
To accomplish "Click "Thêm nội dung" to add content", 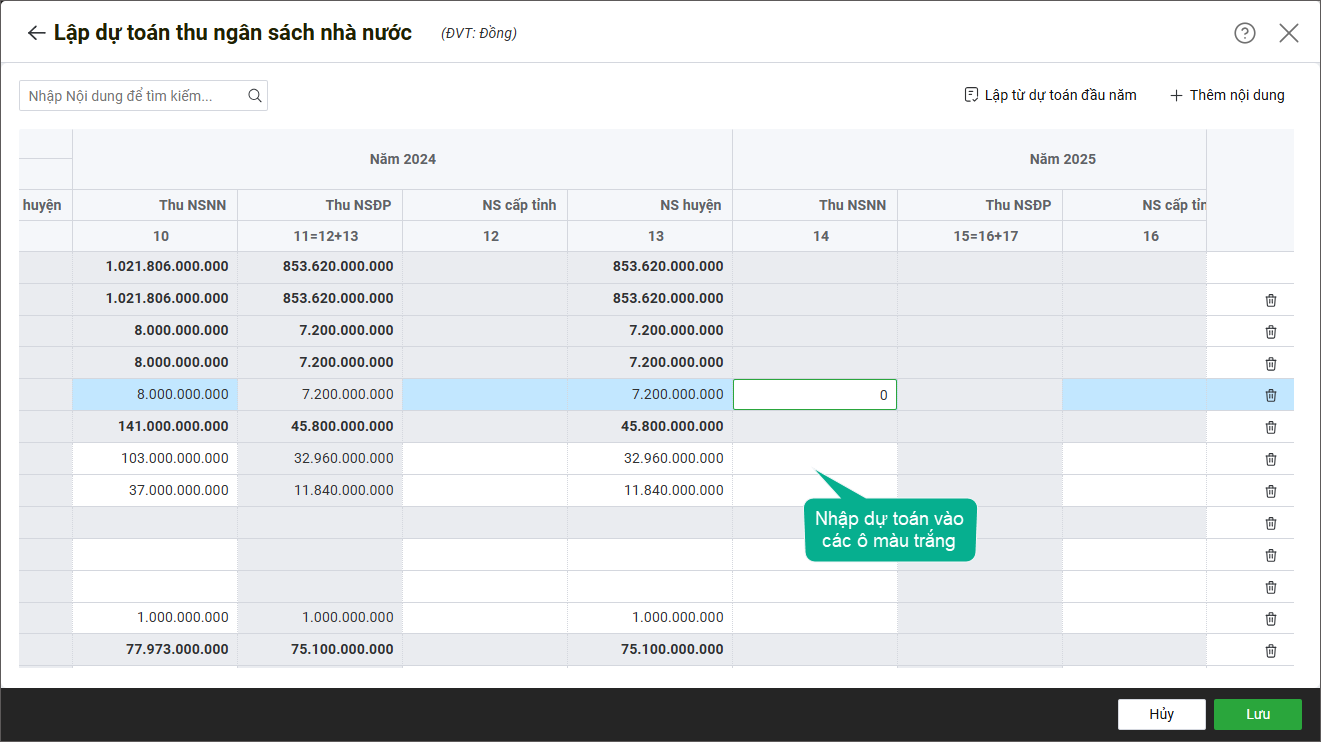I will [x=1227, y=95].
